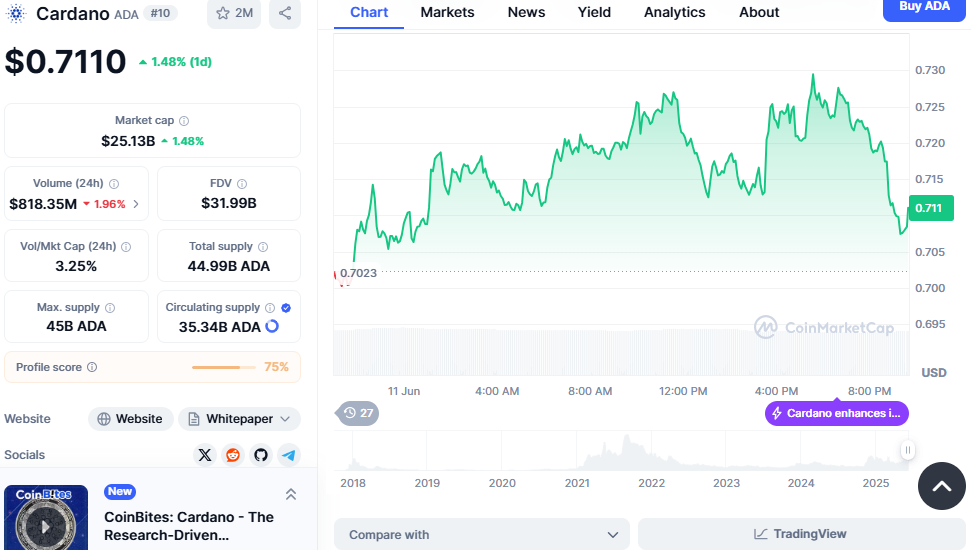971x550 pixels.
Task: Open Cardano's GitHub repository icon
Action: point(261,455)
